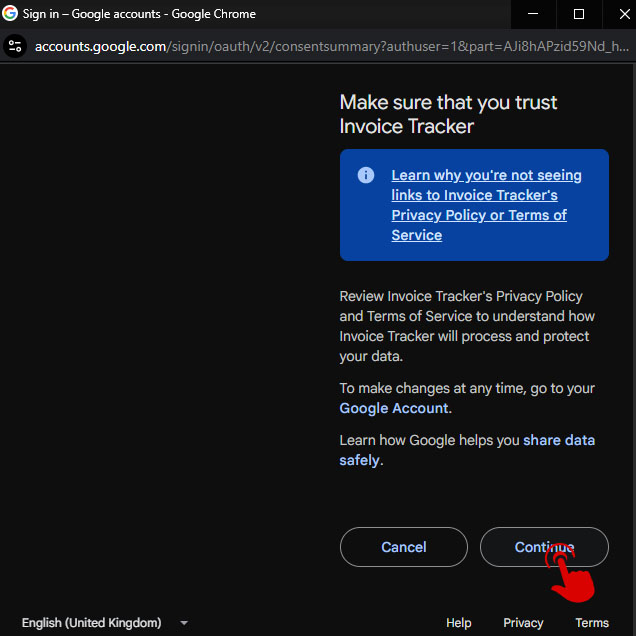Follow the Google Account link
The height and width of the screenshot is (636, 636).
(x=394, y=408)
